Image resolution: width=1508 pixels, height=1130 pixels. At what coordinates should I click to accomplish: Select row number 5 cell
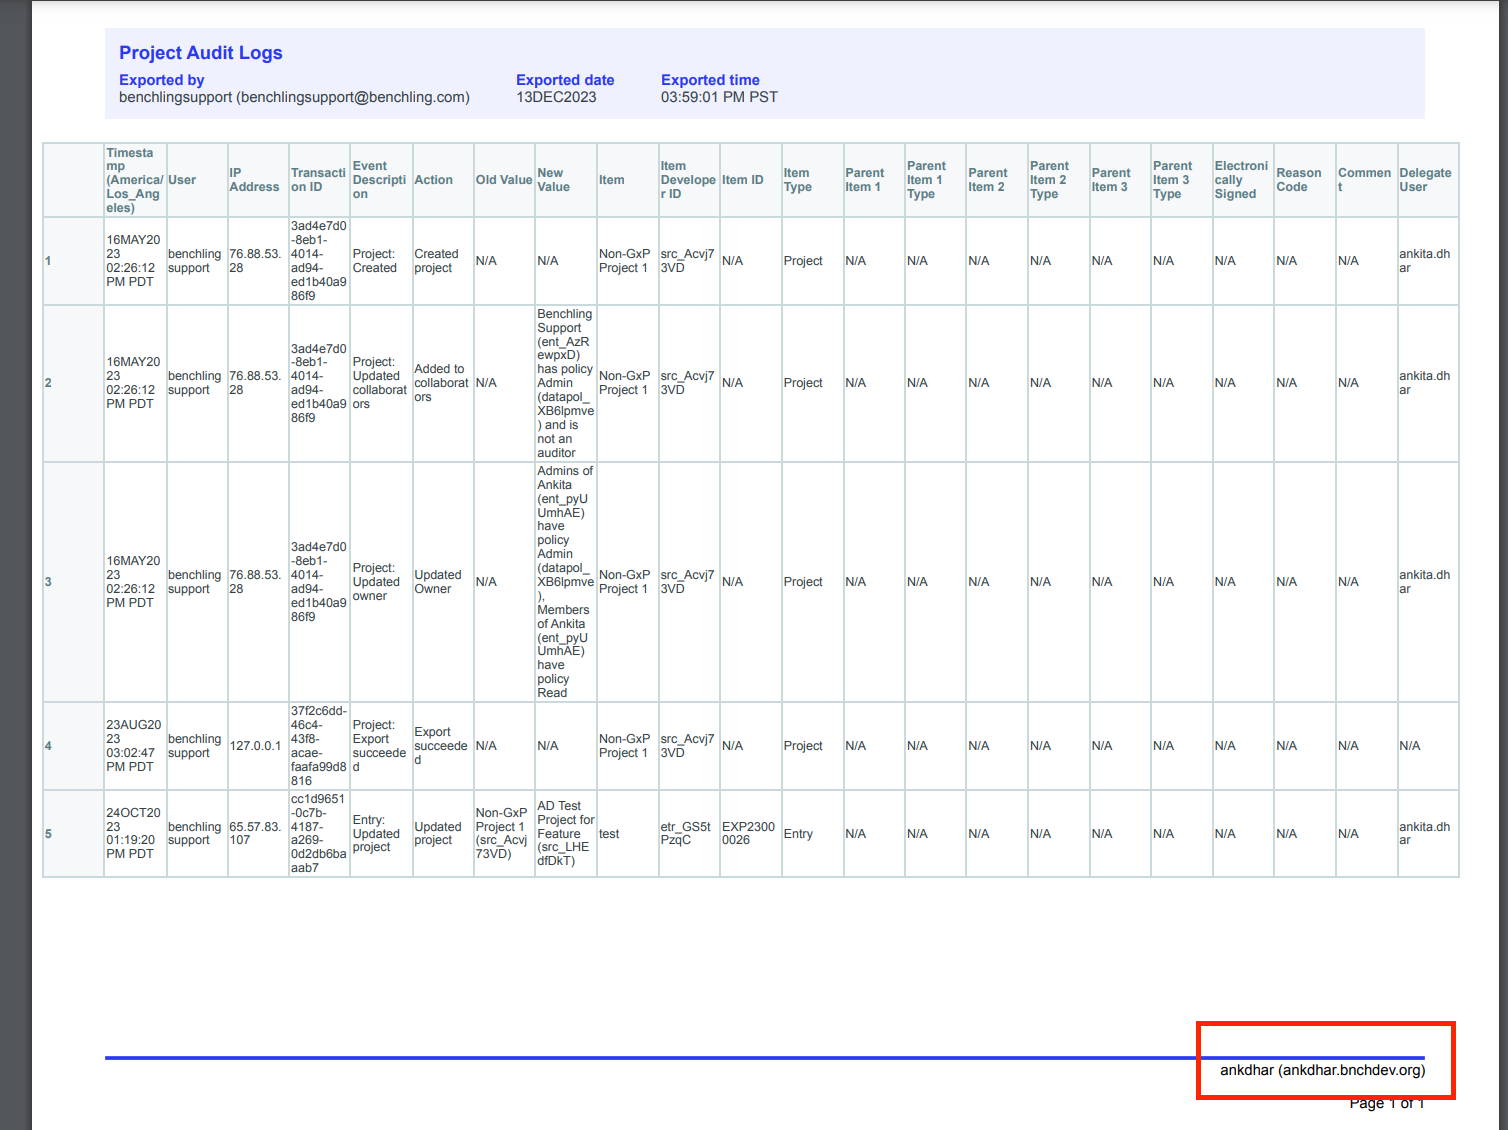pos(73,834)
